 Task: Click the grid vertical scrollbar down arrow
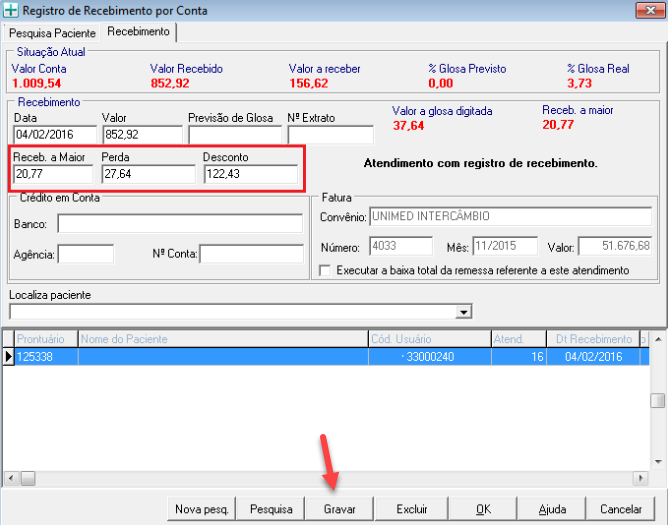[658, 462]
